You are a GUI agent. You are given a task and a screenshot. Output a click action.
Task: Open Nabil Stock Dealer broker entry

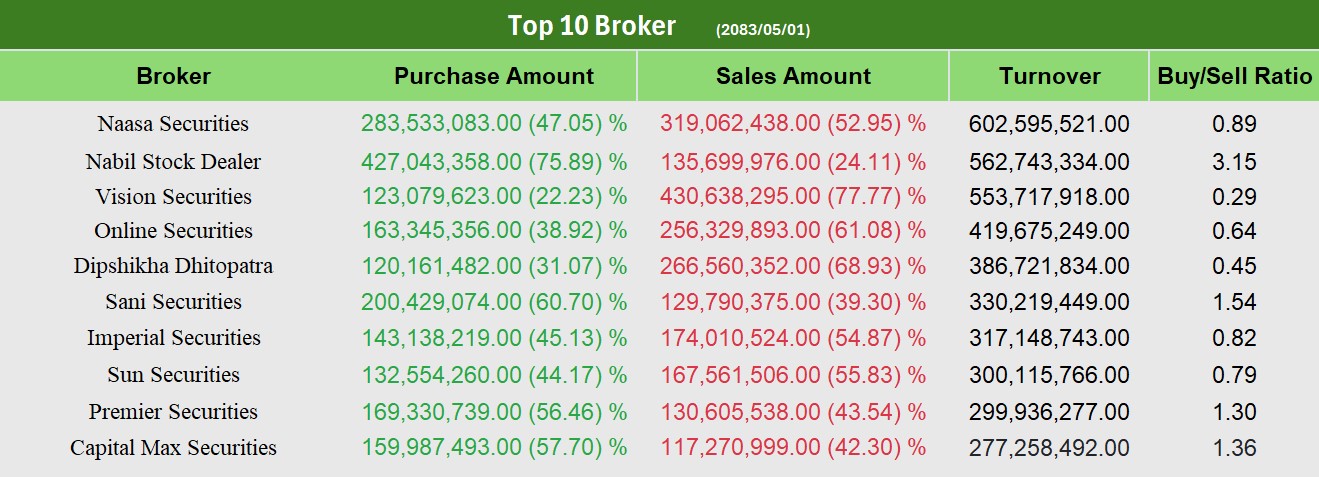[173, 161]
